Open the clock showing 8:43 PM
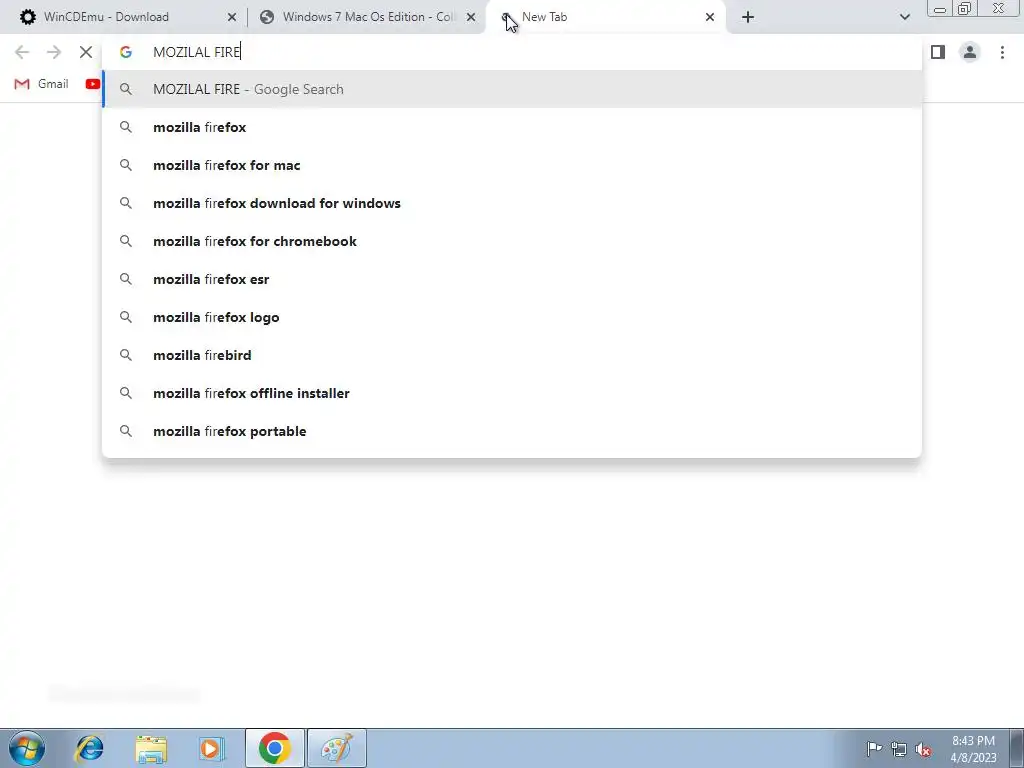This screenshot has height=768, width=1024. pyautogui.click(x=973, y=749)
